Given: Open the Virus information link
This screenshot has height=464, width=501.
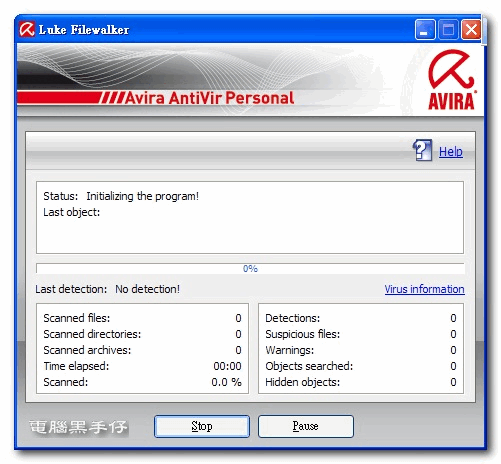Looking at the screenshot, I should click(424, 289).
